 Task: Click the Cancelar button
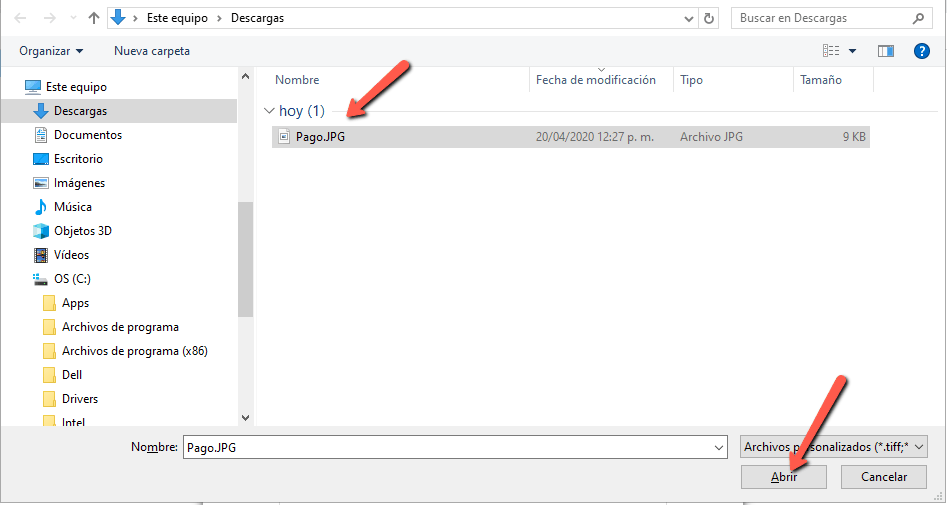884,477
